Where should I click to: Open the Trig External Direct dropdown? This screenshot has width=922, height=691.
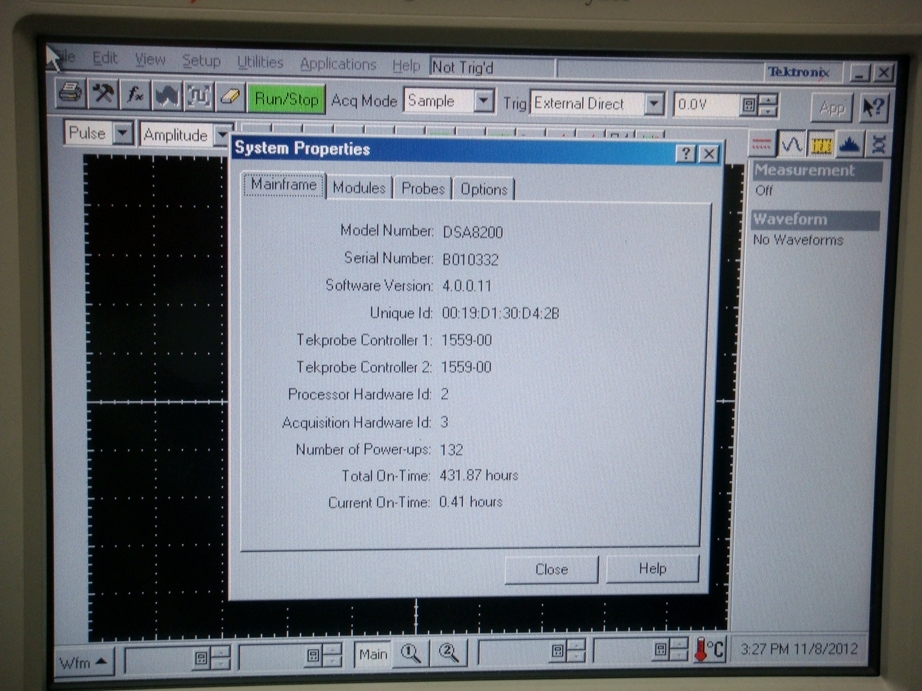tap(653, 104)
